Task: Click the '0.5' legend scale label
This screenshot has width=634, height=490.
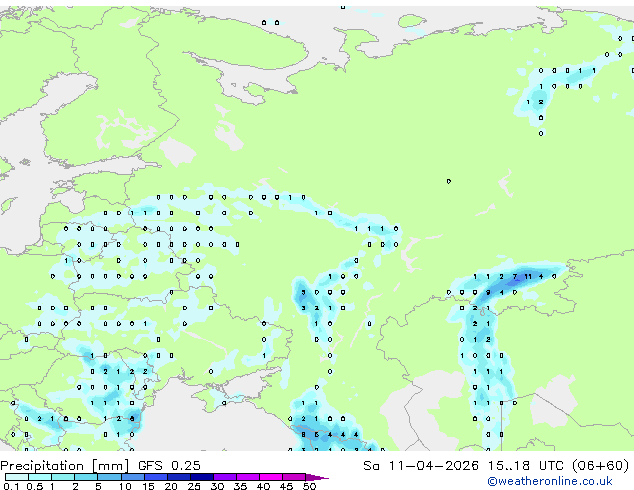Action: (35, 486)
